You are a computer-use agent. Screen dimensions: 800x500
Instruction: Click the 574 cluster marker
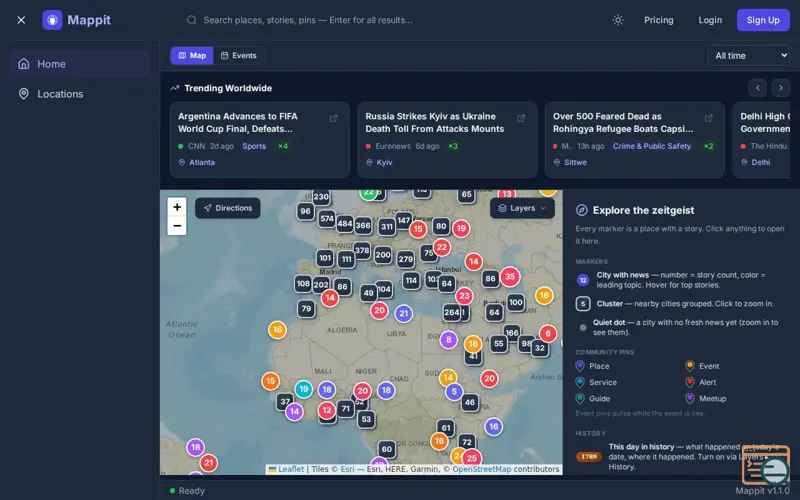327,219
